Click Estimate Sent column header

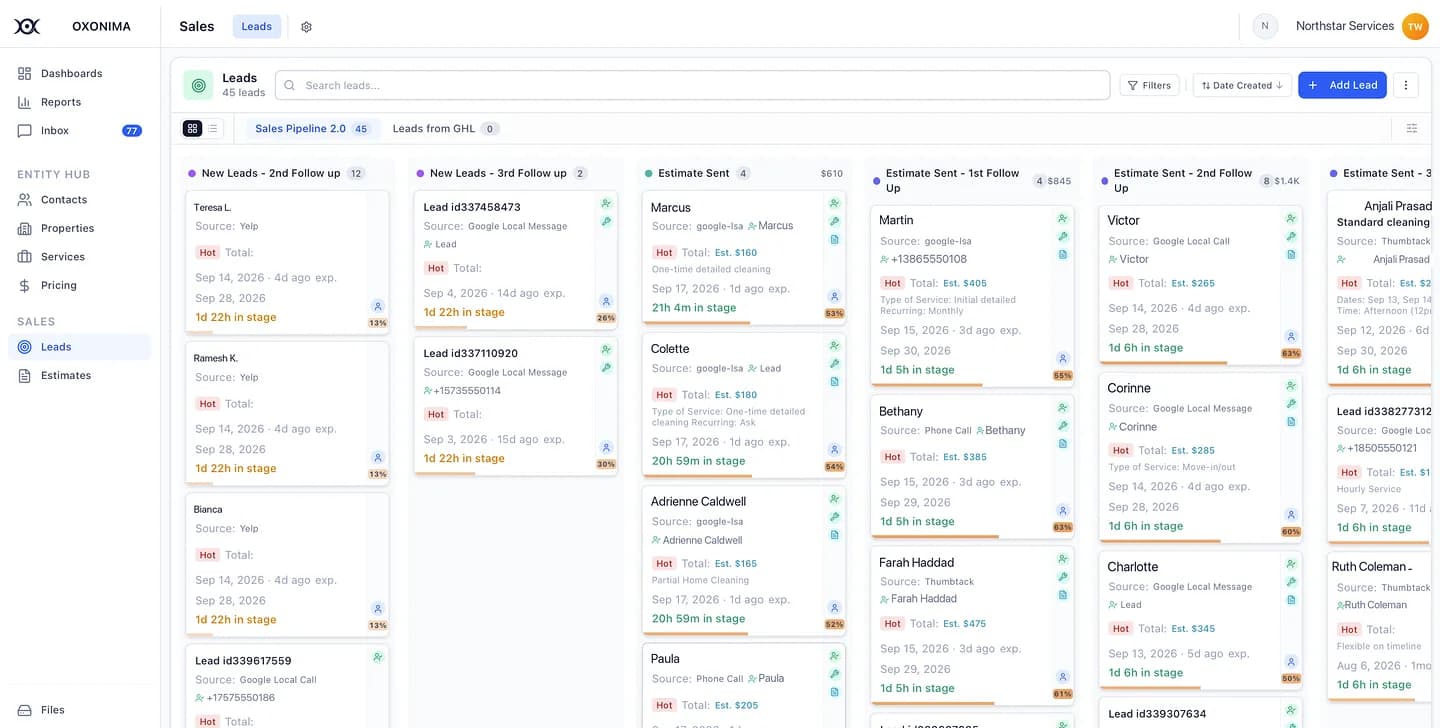point(693,174)
